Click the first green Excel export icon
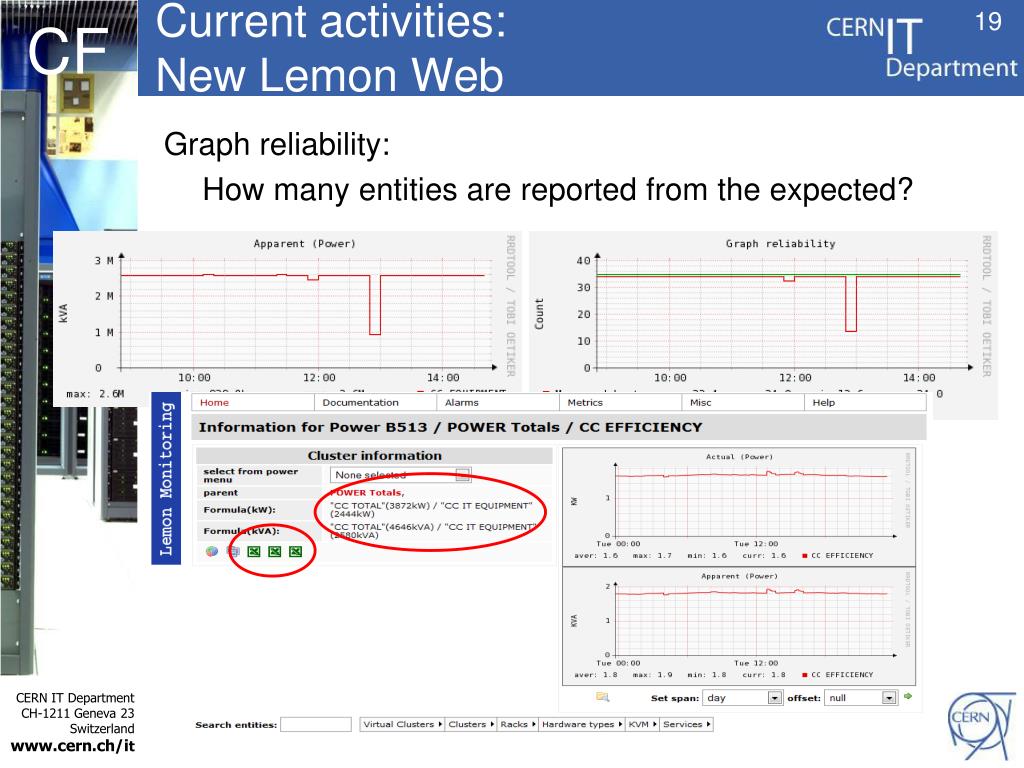1024x768 pixels. [254, 552]
